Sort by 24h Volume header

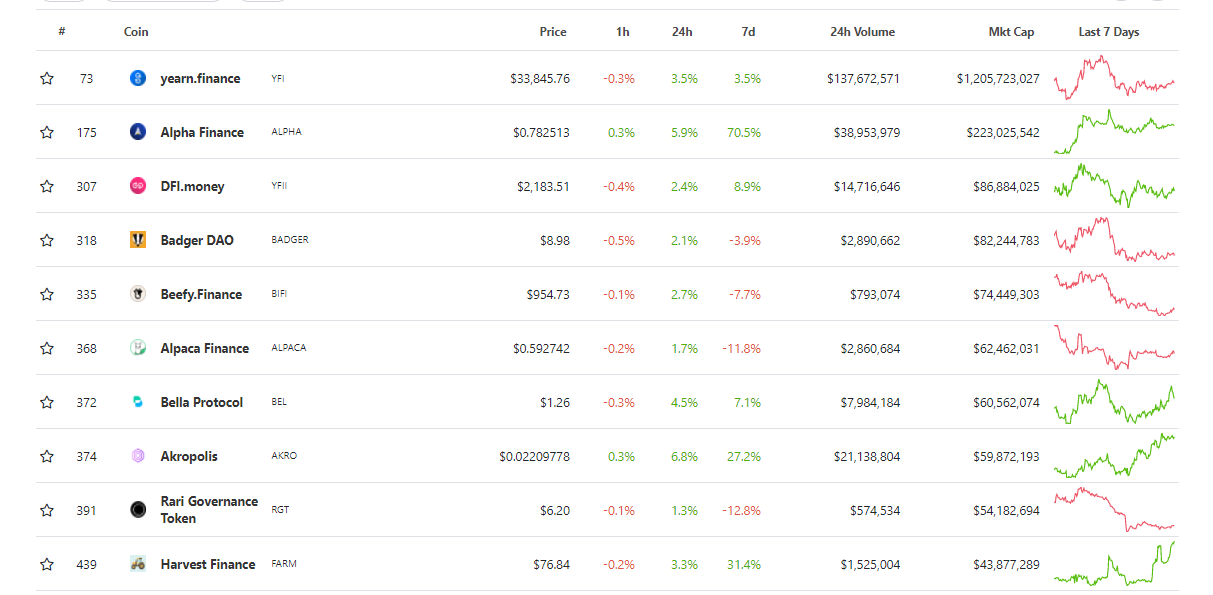(x=862, y=32)
